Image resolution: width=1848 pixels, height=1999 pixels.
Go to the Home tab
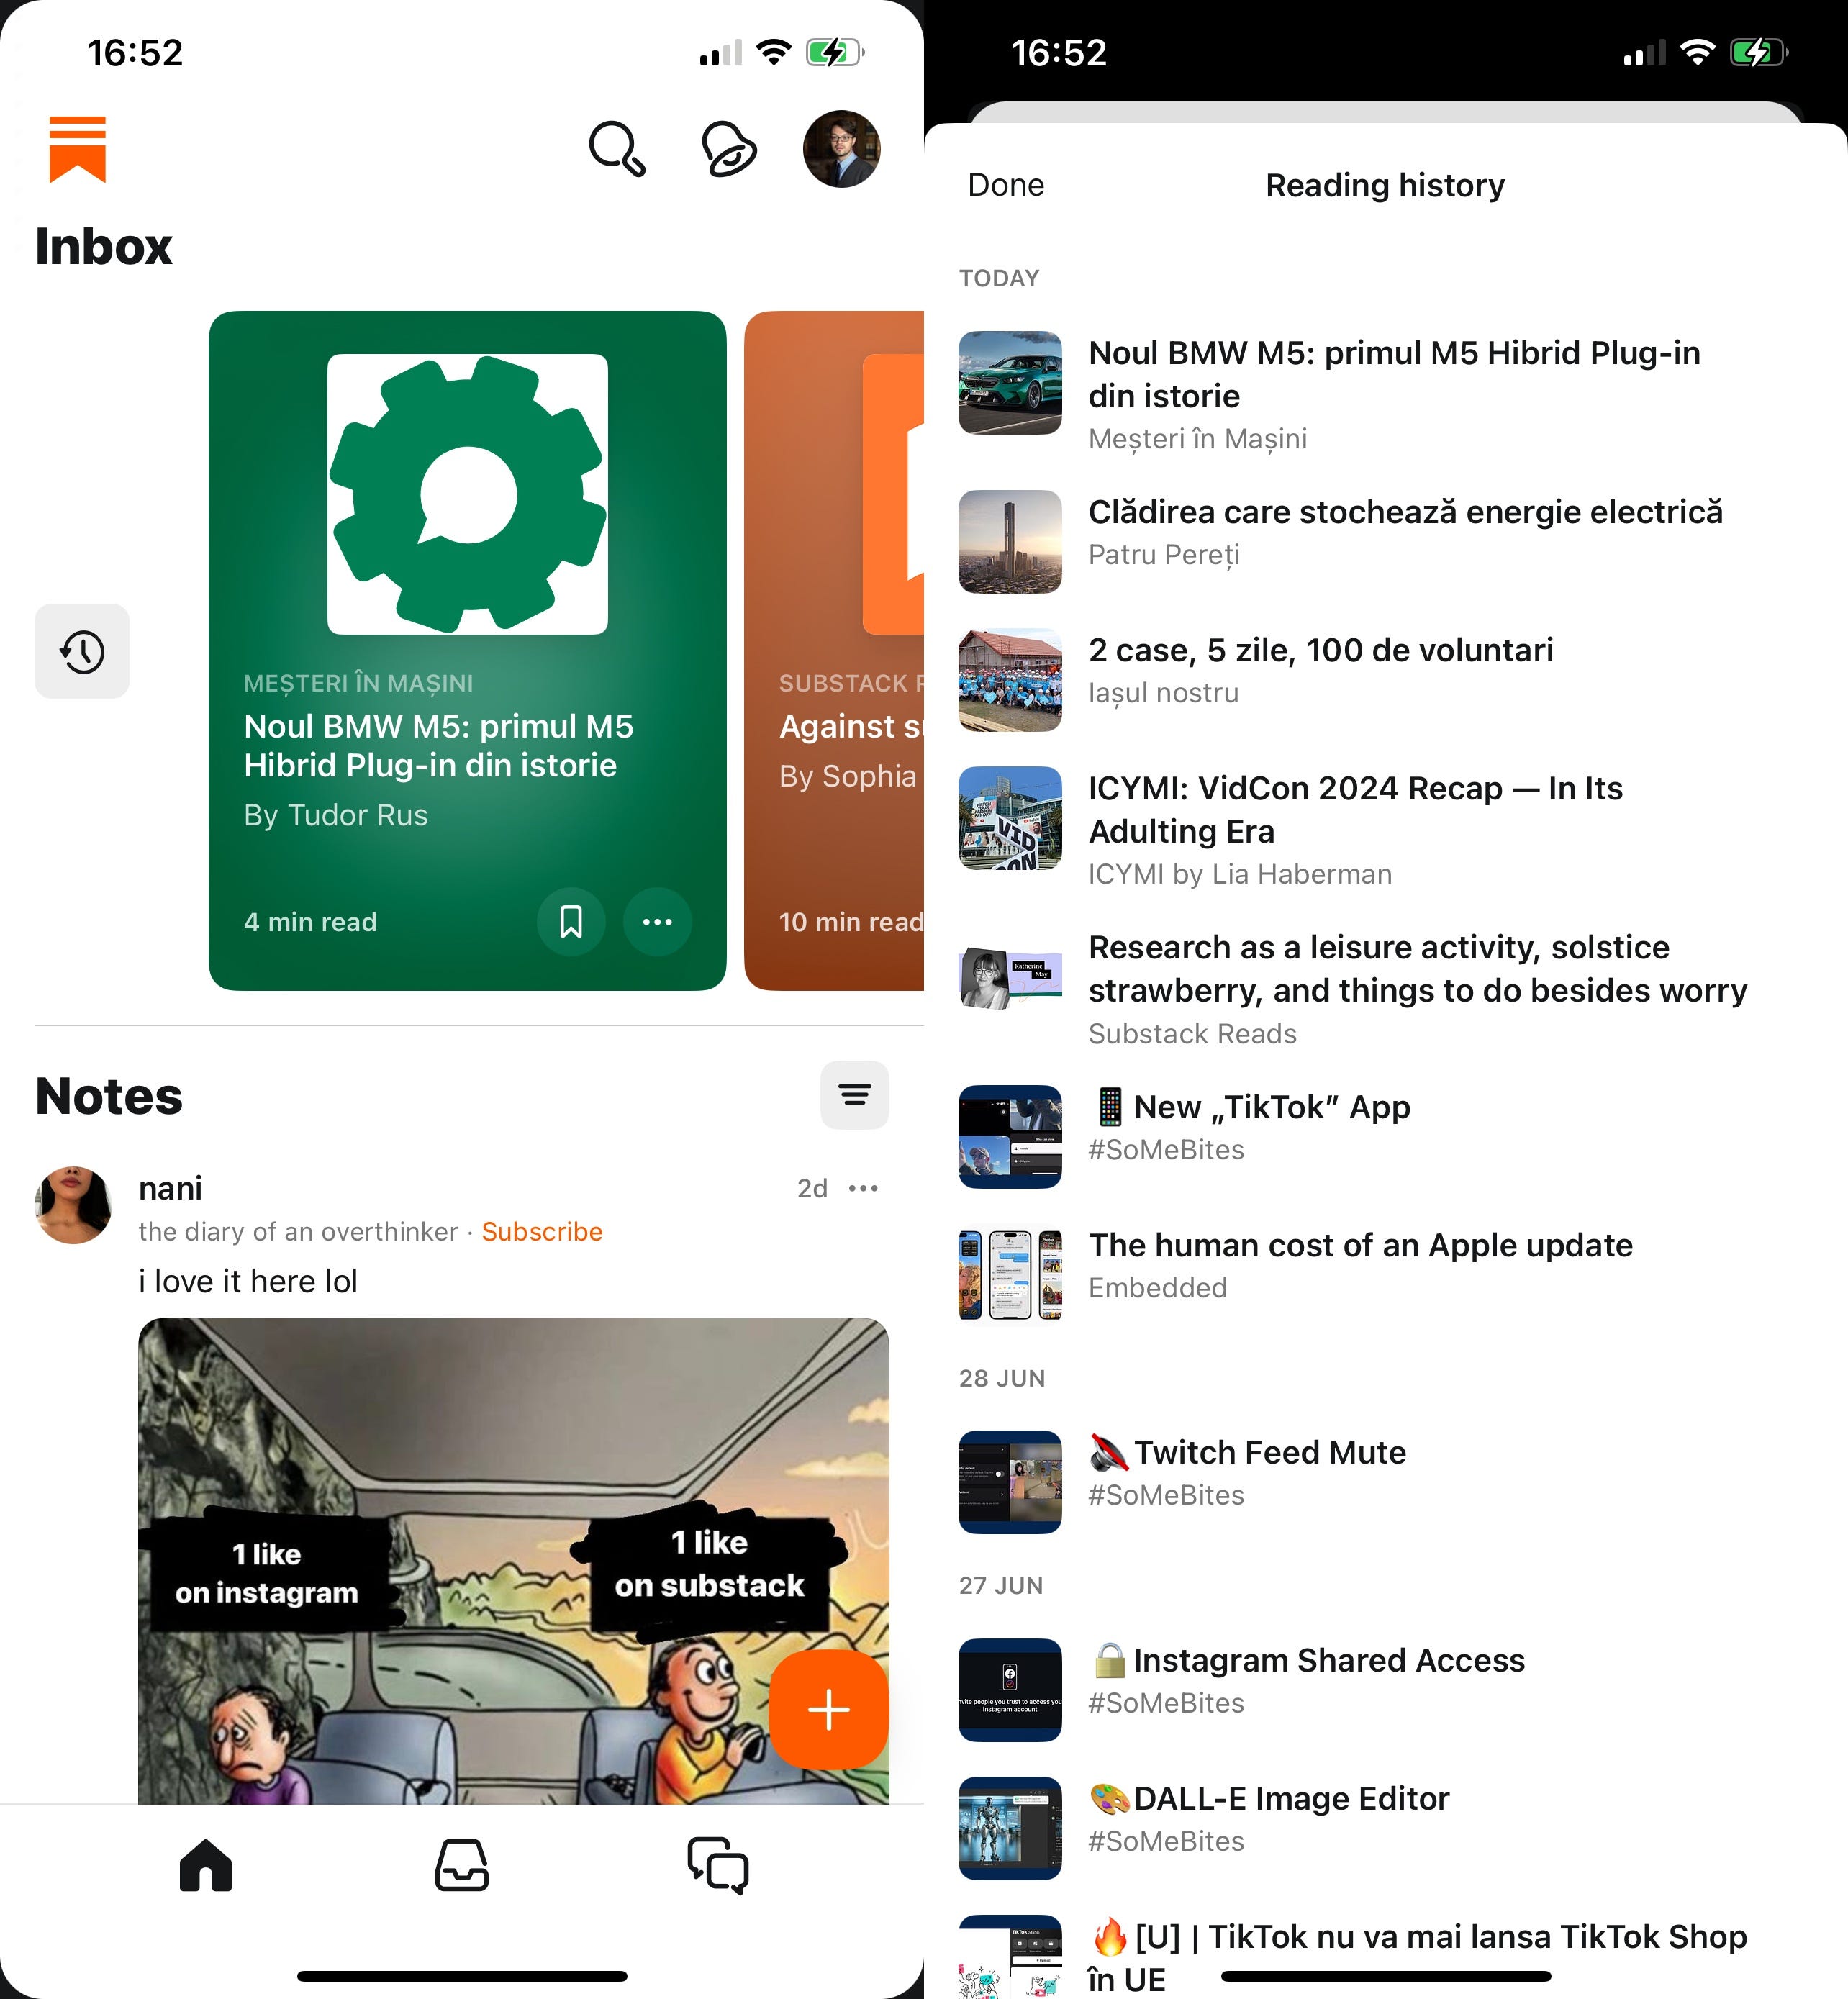(206, 1865)
